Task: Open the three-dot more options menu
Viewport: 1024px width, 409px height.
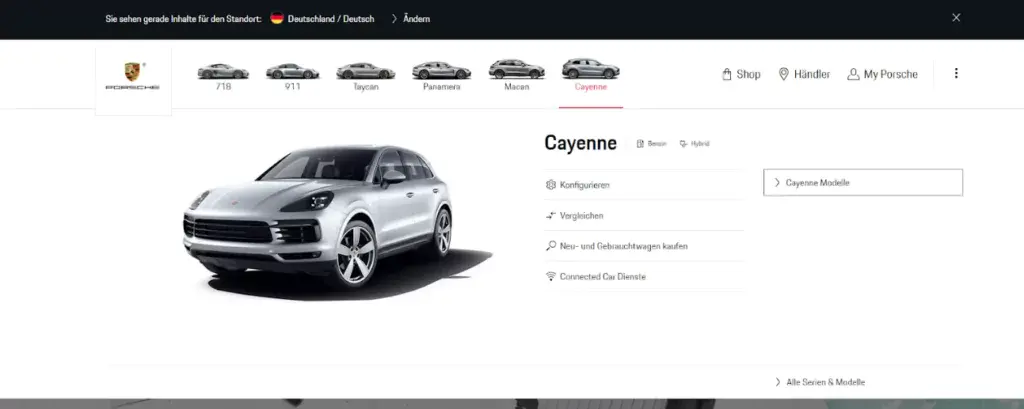Action: pos(956,73)
